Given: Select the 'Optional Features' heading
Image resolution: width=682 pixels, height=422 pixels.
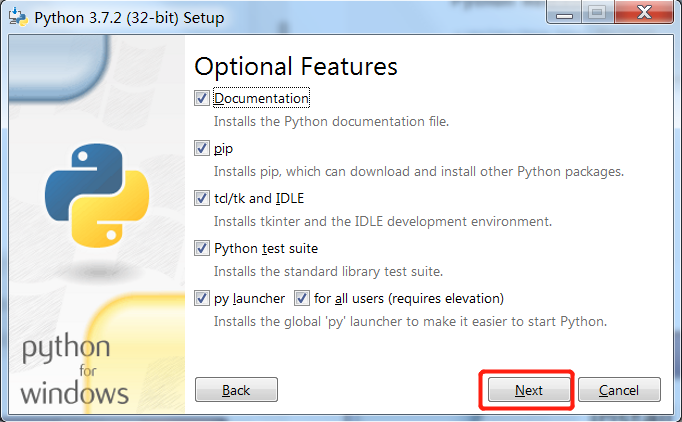Looking at the screenshot, I should [296, 67].
